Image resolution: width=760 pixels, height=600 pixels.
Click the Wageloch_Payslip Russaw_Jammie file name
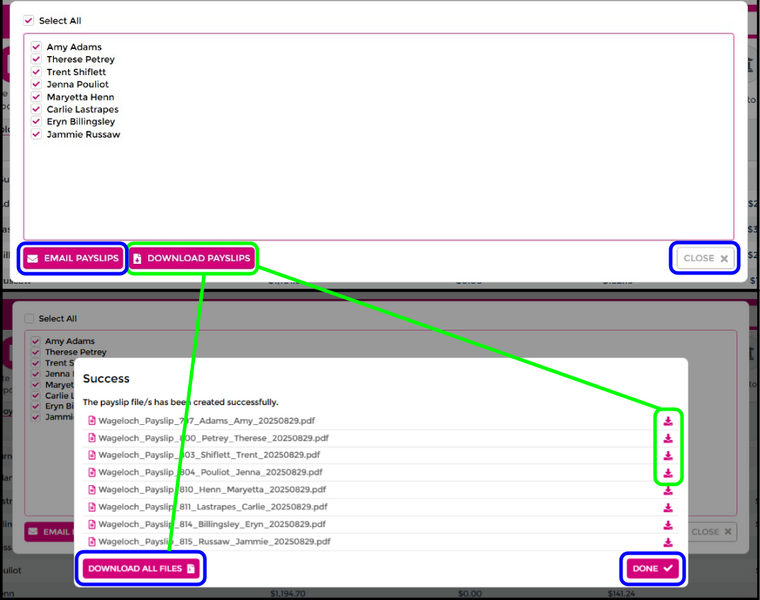(x=213, y=541)
